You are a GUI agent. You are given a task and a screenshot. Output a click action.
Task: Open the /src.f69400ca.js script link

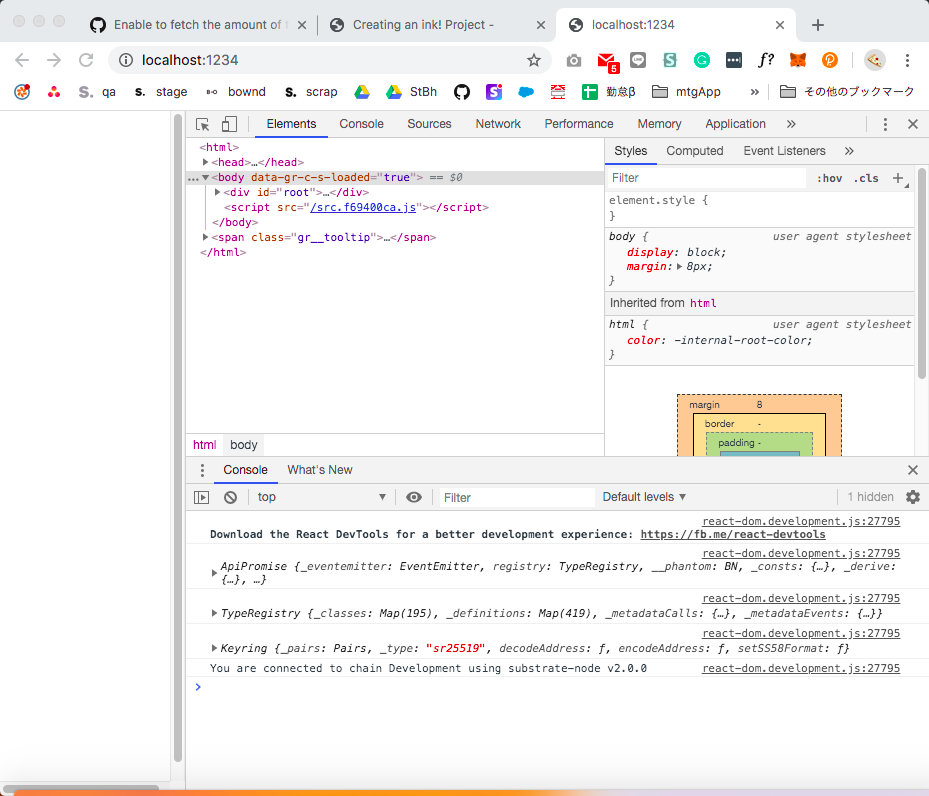click(x=363, y=207)
